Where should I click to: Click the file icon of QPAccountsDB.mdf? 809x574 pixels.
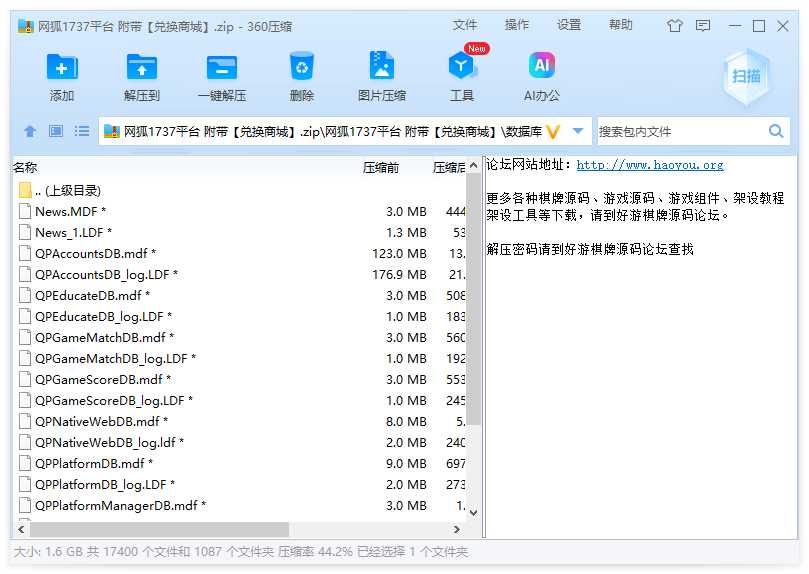(x=25, y=253)
